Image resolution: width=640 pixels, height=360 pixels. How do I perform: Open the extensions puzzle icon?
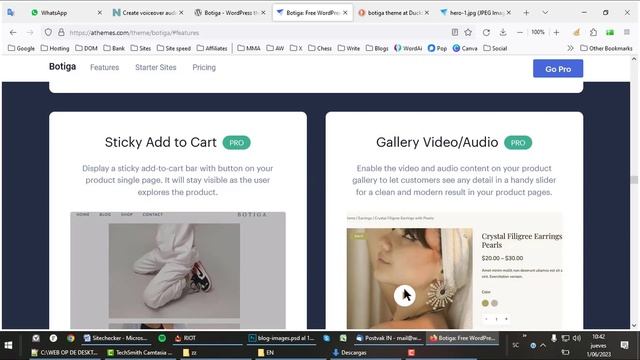pos(593,32)
